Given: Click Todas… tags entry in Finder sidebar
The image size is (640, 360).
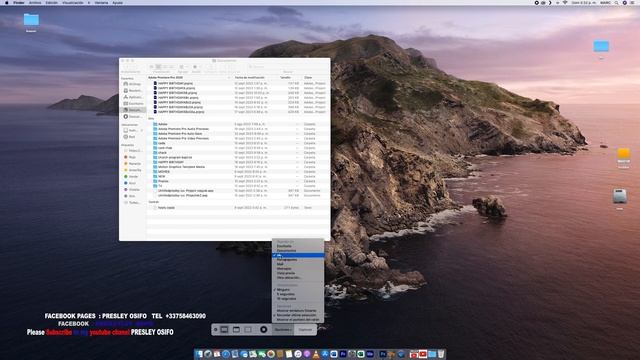Looking at the screenshot, I should (133, 202).
